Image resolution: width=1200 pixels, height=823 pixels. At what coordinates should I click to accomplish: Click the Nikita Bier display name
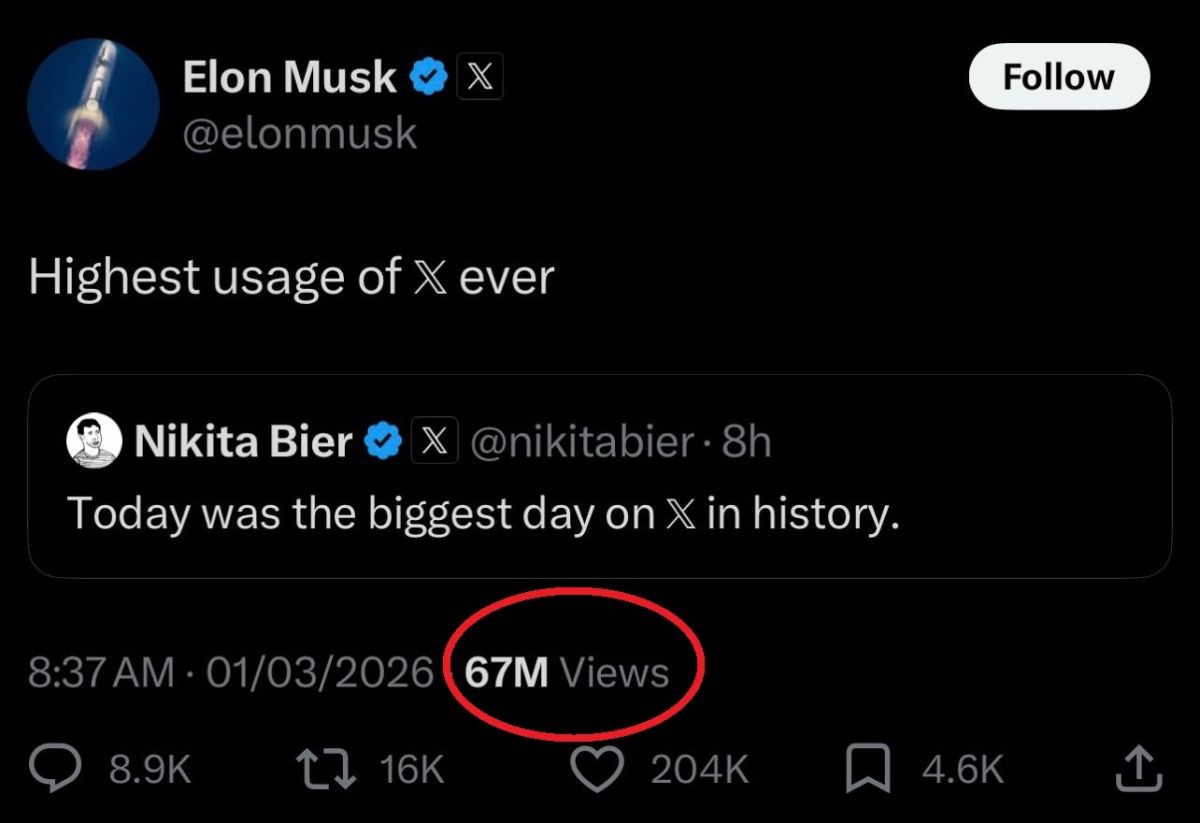click(243, 441)
